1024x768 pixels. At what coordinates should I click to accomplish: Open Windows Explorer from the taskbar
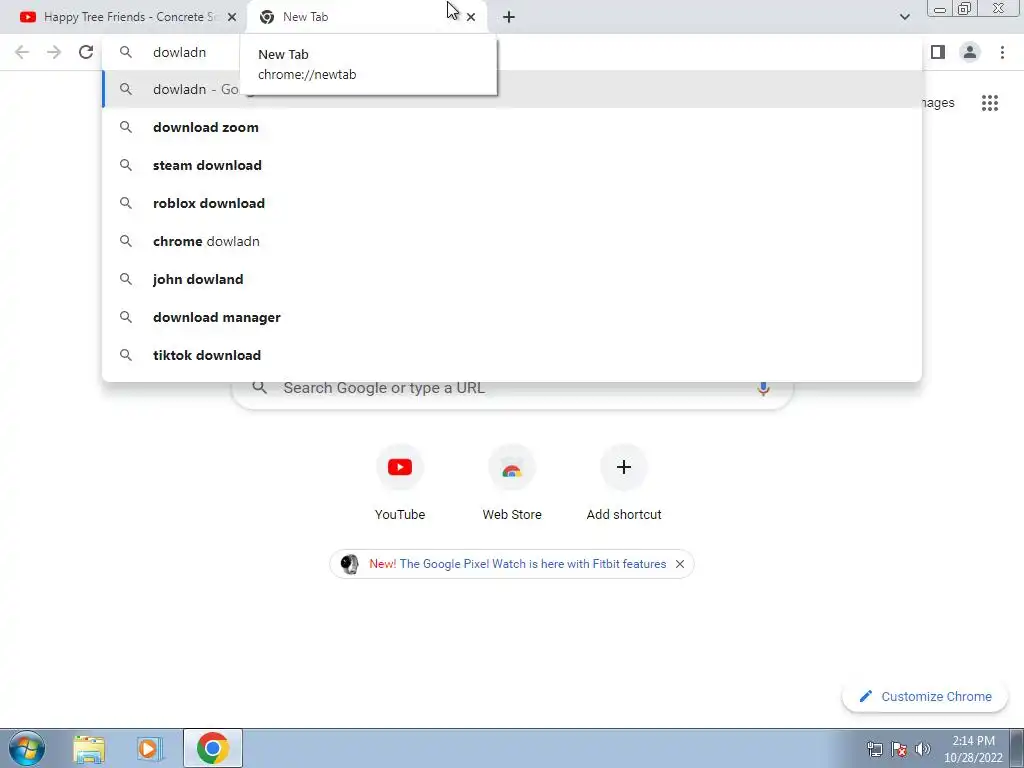pyautogui.click(x=89, y=749)
